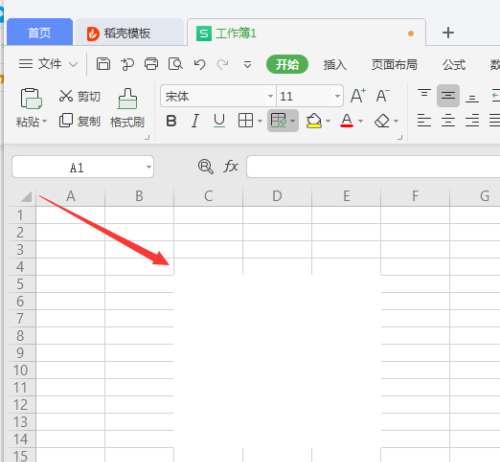
Task: Click the Undo arrow
Action: (199, 64)
